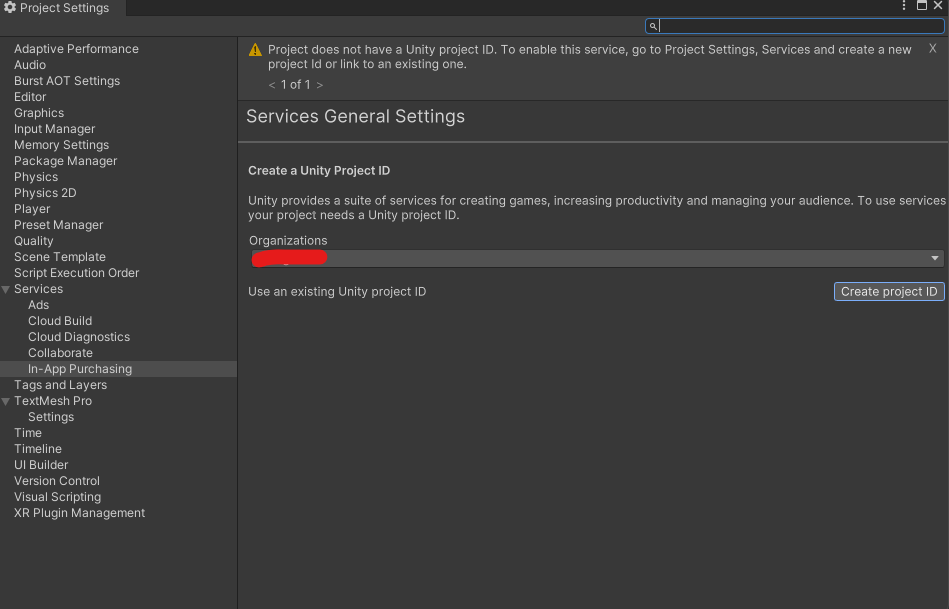The width and height of the screenshot is (949, 609).
Task: Focus the settings search field
Action: pos(795,26)
